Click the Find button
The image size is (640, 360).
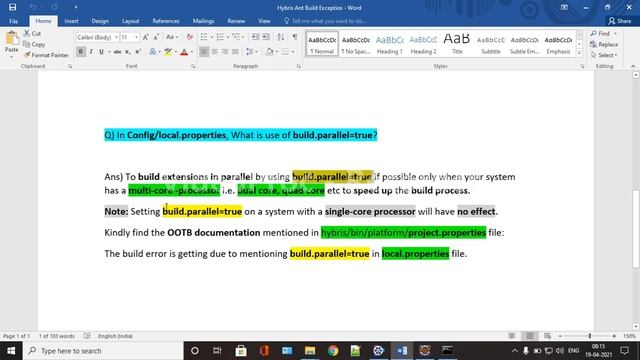pos(600,33)
